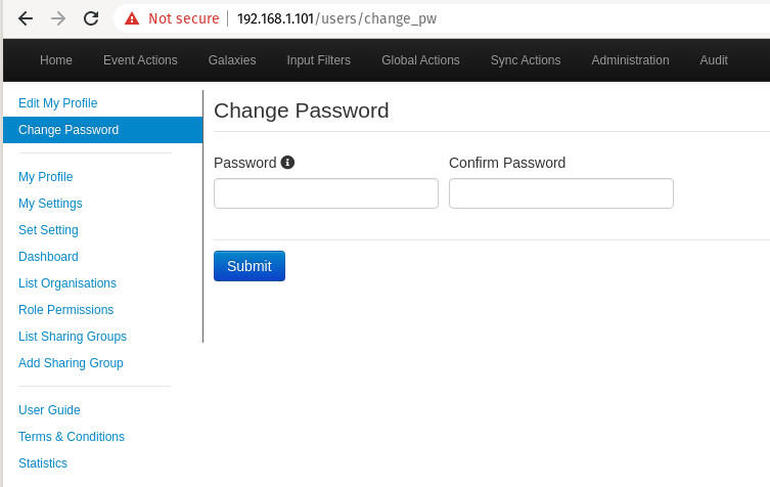Click the browser back arrow
The width and height of the screenshot is (770, 487).
click(26, 19)
